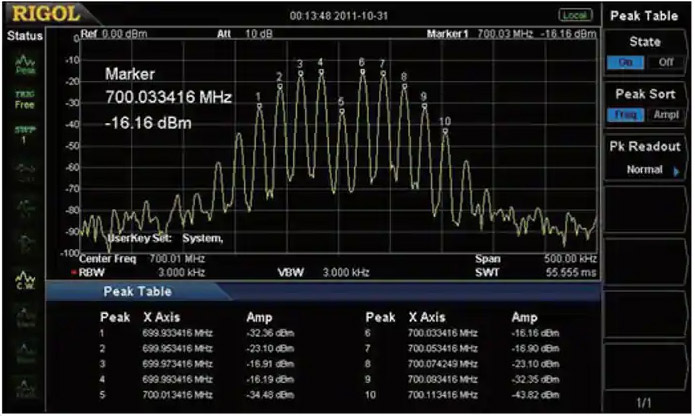Click the red RBW marker indicator
695x420 pixels.
[x=73, y=271]
